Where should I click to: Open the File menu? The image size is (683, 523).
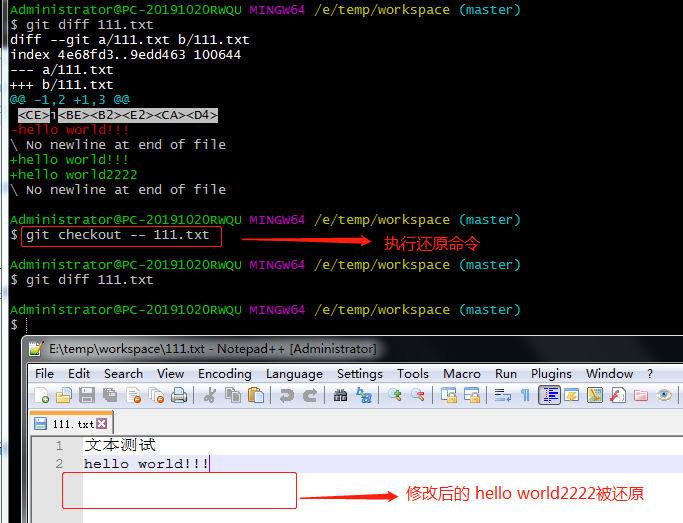[x=44, y=374]
